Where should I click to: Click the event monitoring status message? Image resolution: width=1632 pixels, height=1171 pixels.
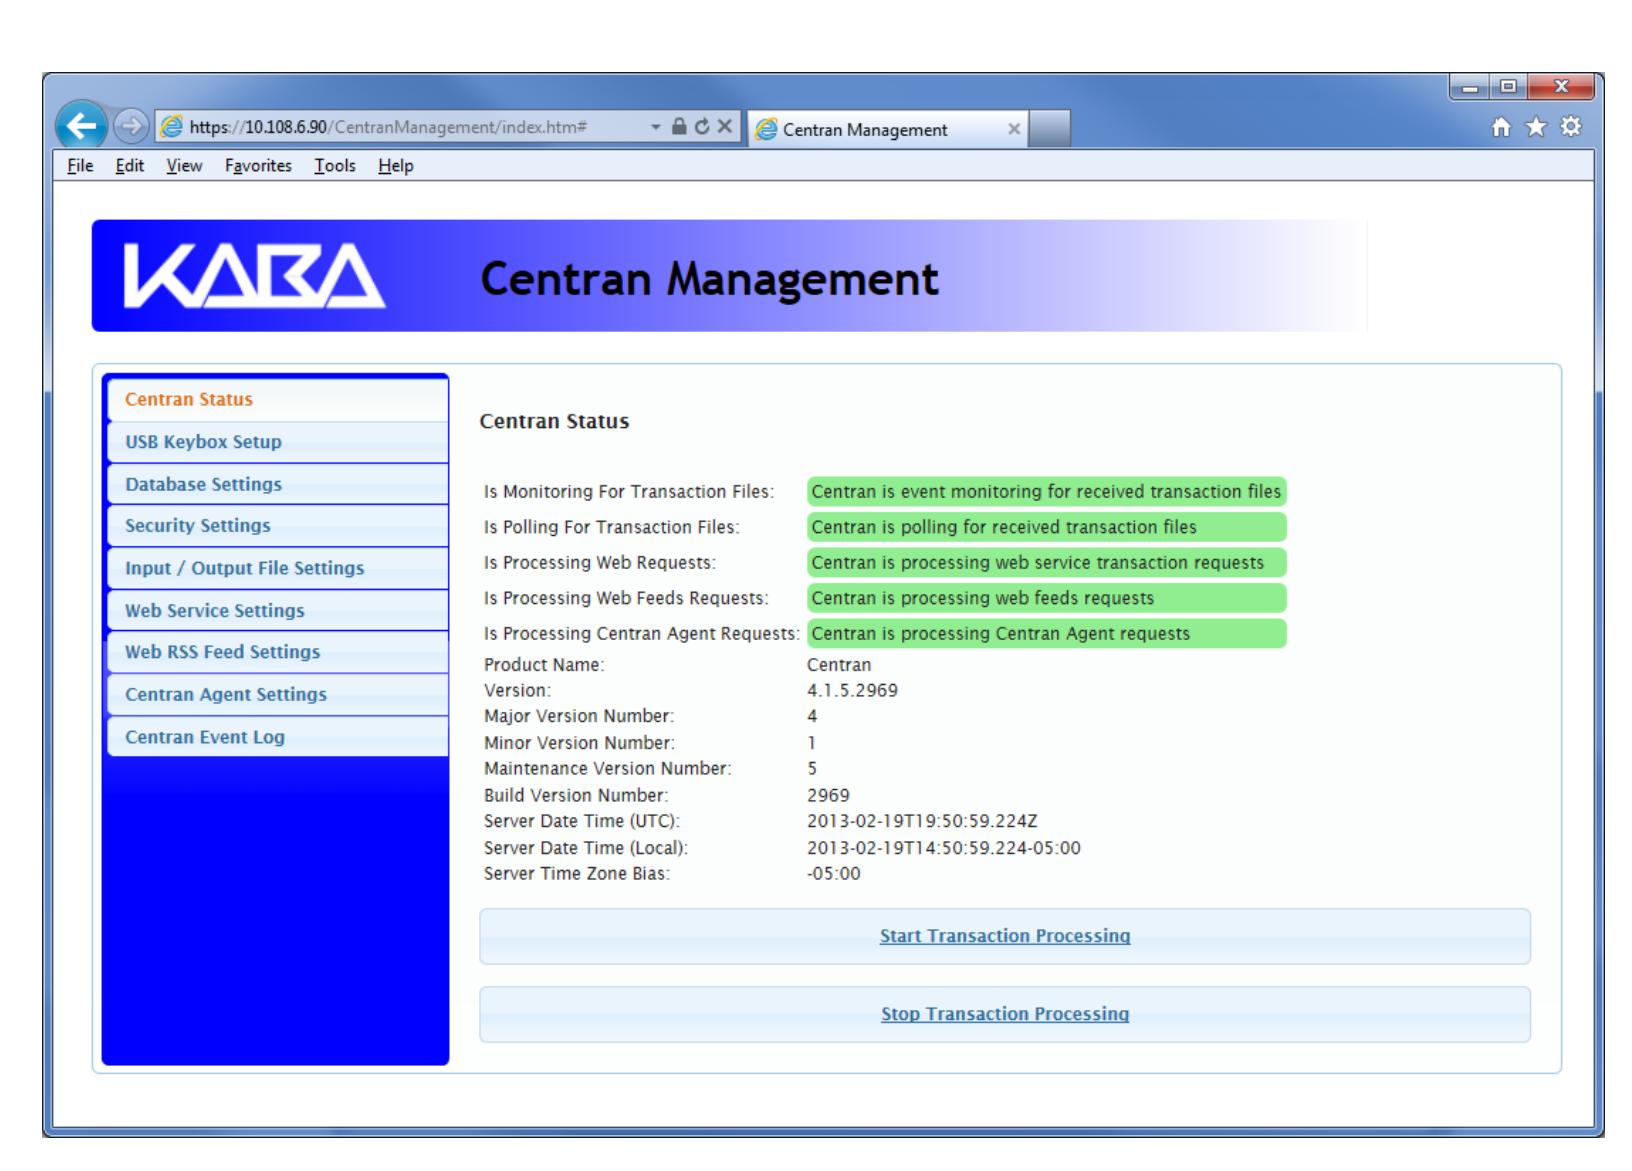point(1046,492)
